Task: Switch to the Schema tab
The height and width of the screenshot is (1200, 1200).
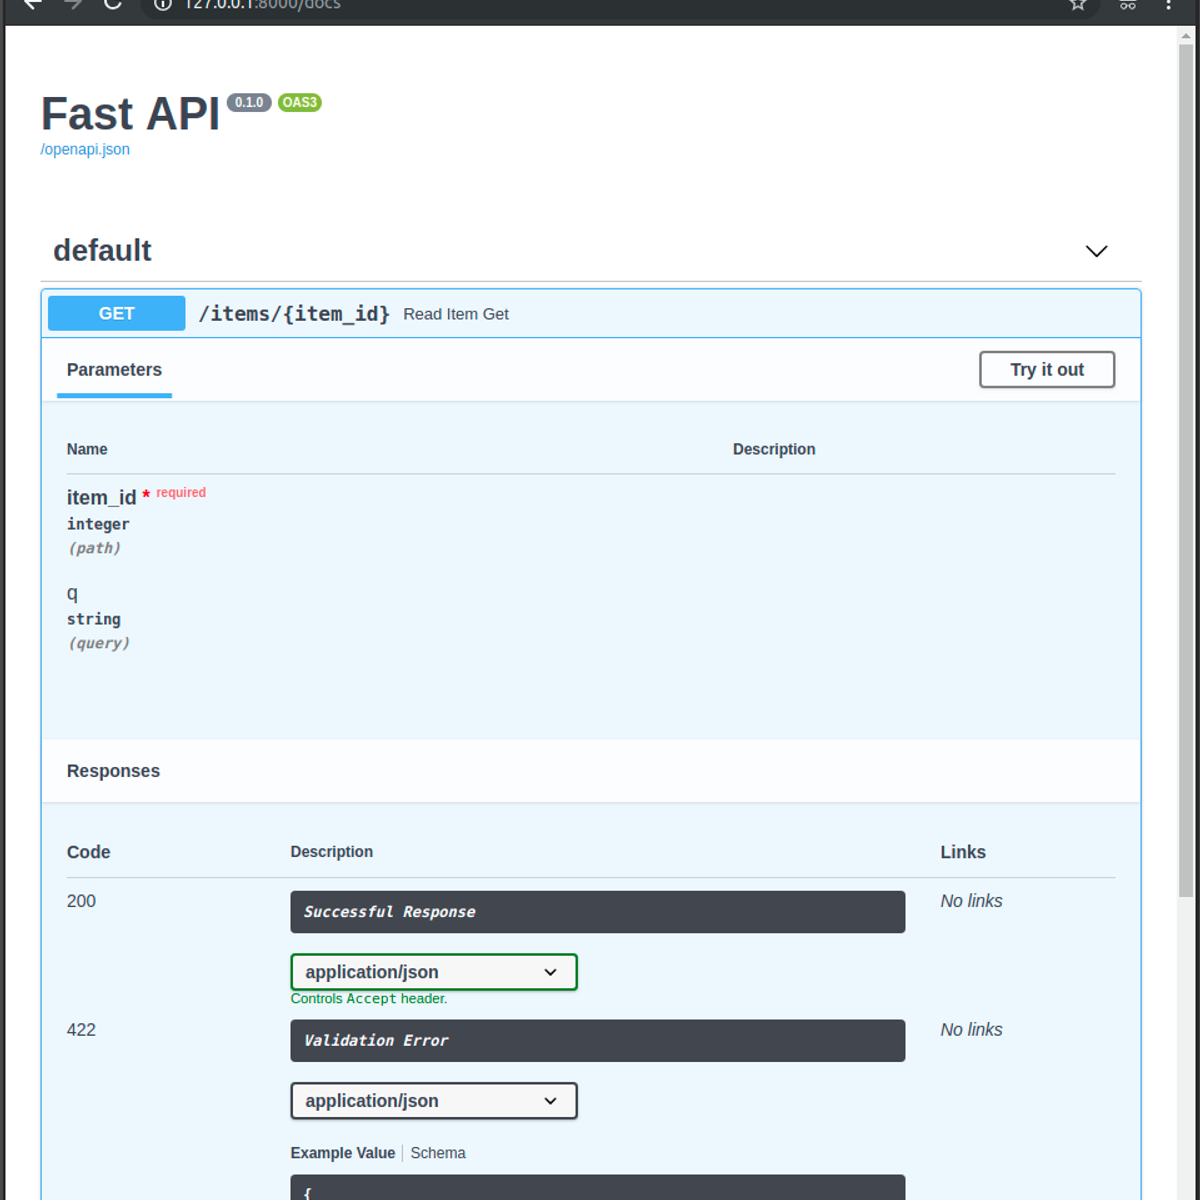Action: pos(437,1152)
